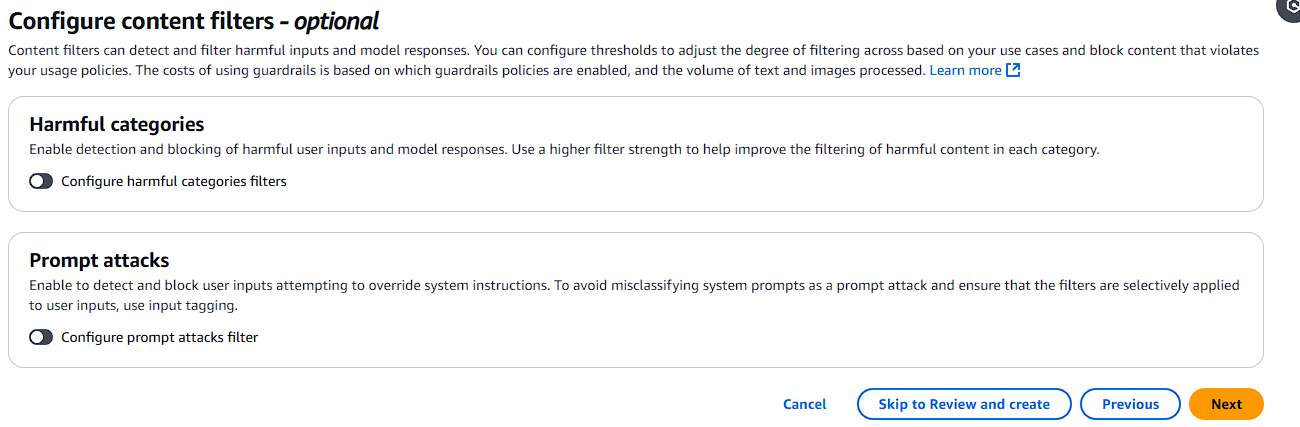Go back with the Previous button
Viewport: 1300px width, 427px height.
pos(1130,404)
